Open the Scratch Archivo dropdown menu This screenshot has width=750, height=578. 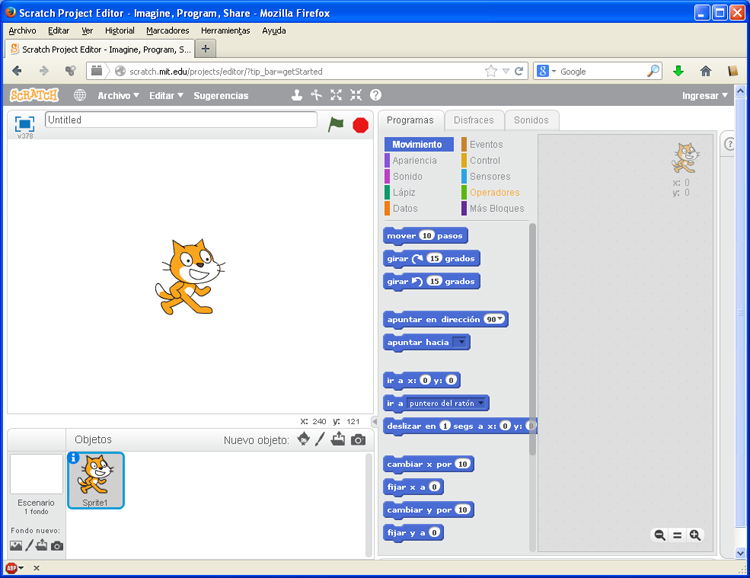coord(118,96)
